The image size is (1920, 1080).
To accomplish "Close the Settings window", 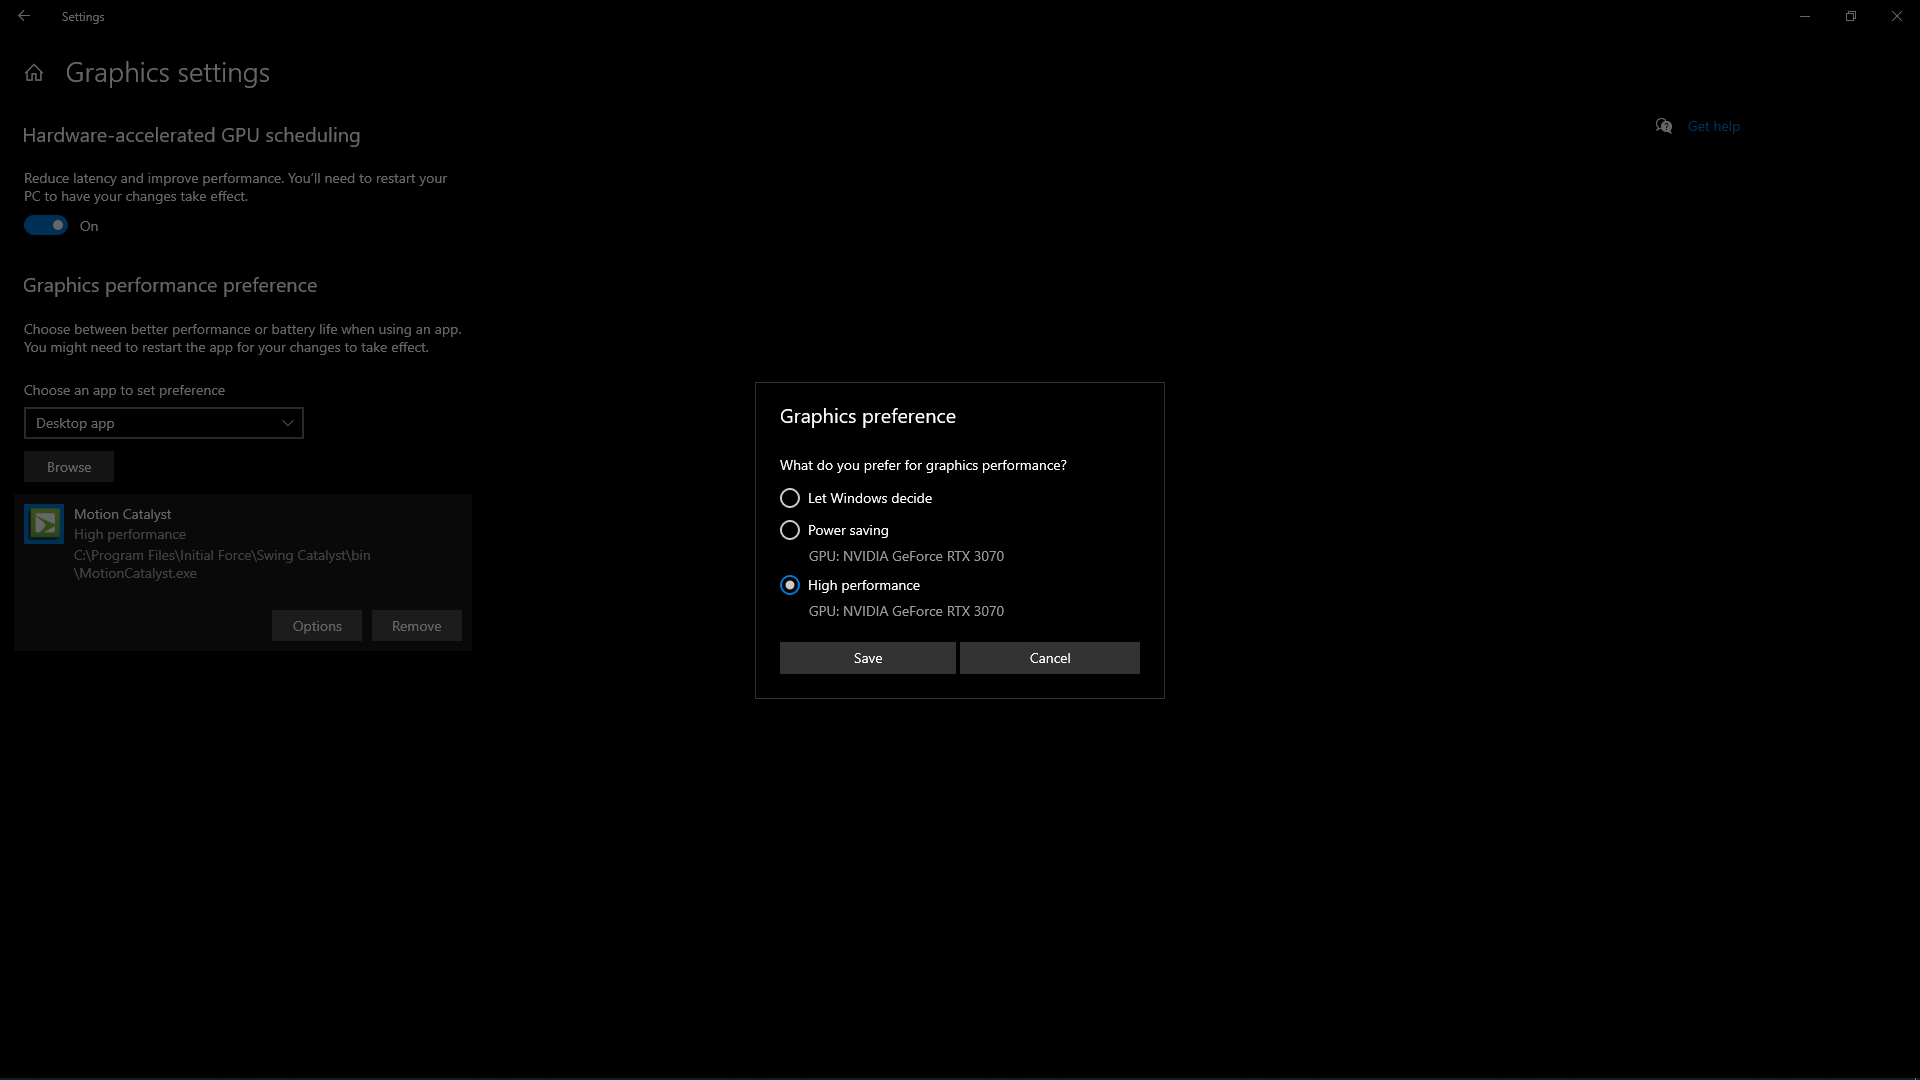I will (x=1897, y=16).
